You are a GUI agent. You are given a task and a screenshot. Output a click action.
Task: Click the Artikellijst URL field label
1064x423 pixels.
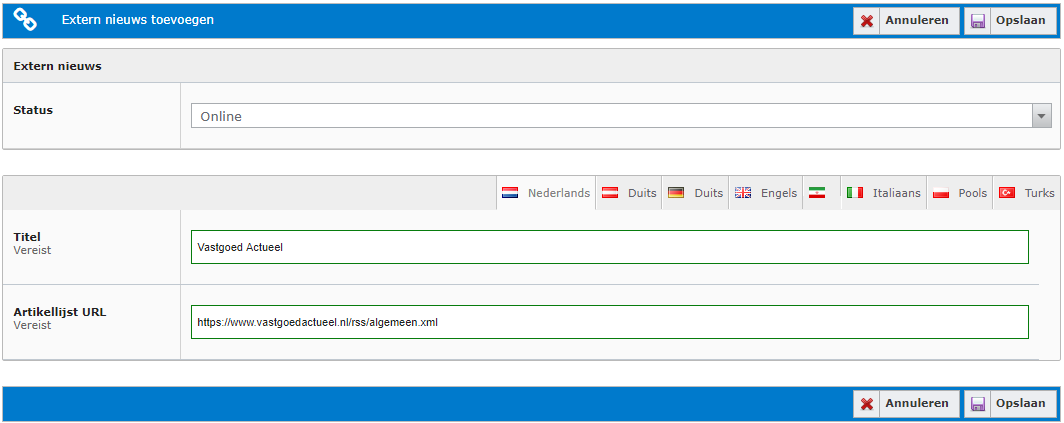click(x=60, y=312)
